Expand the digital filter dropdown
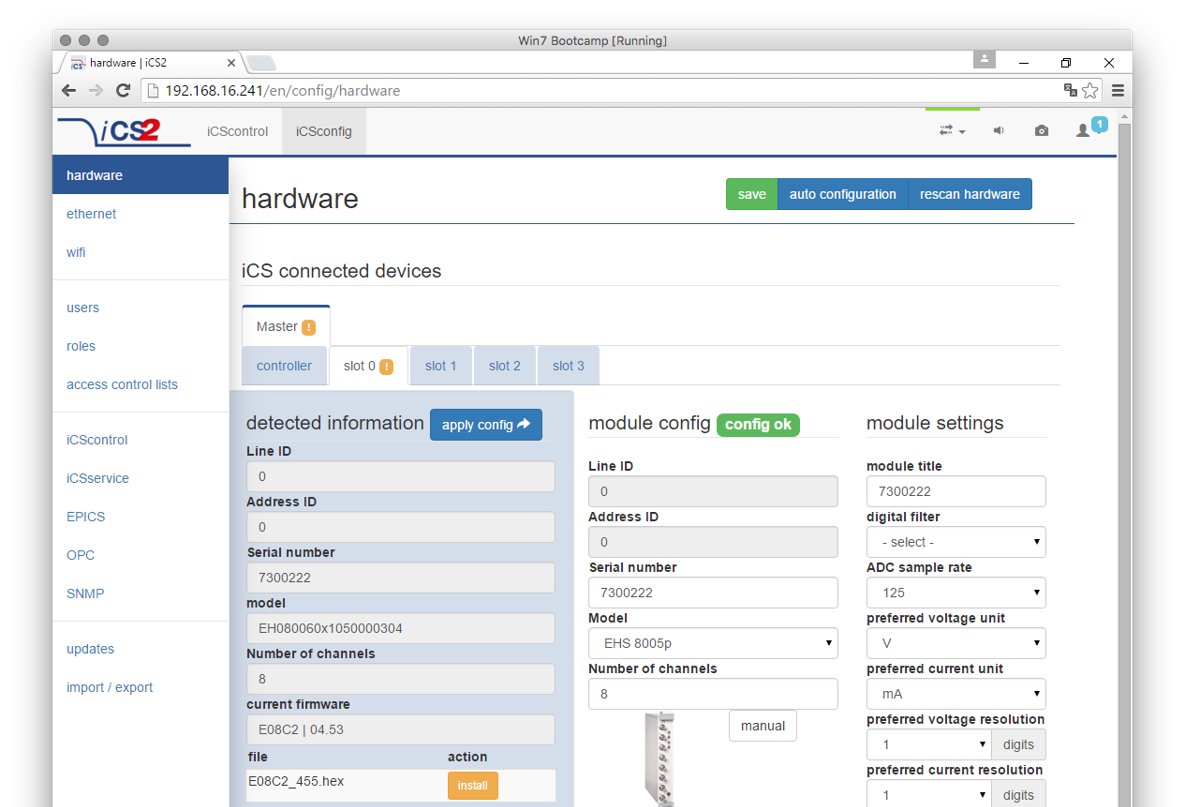Viewport: 1185px width, 807px height. click(955, 542)
